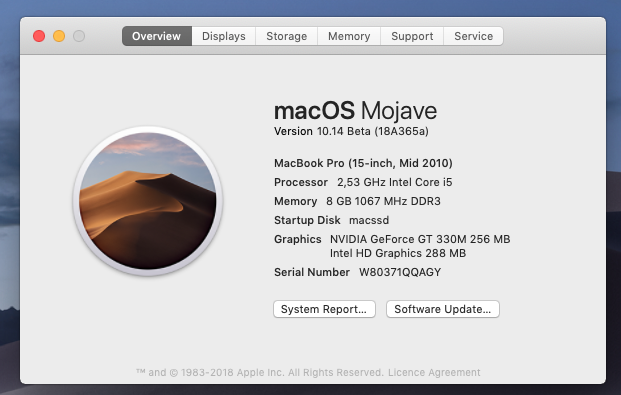The image size is (621, 395).
Task: Go to the Support tab
Action: (412, 36)
